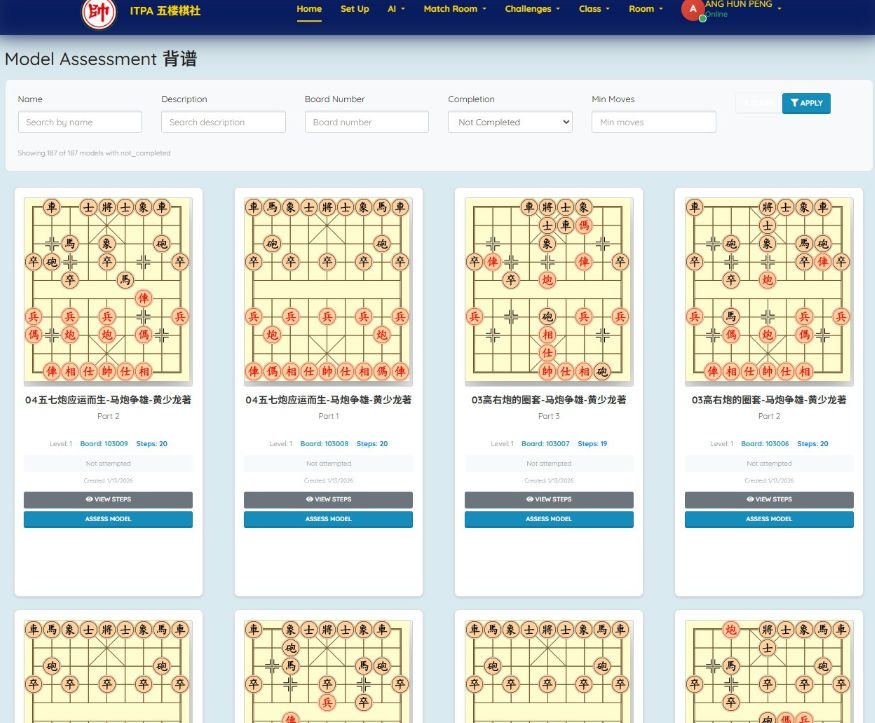Click the 'Board: 103007' label
The image size is (875, 723).
(x=545, y=444)
